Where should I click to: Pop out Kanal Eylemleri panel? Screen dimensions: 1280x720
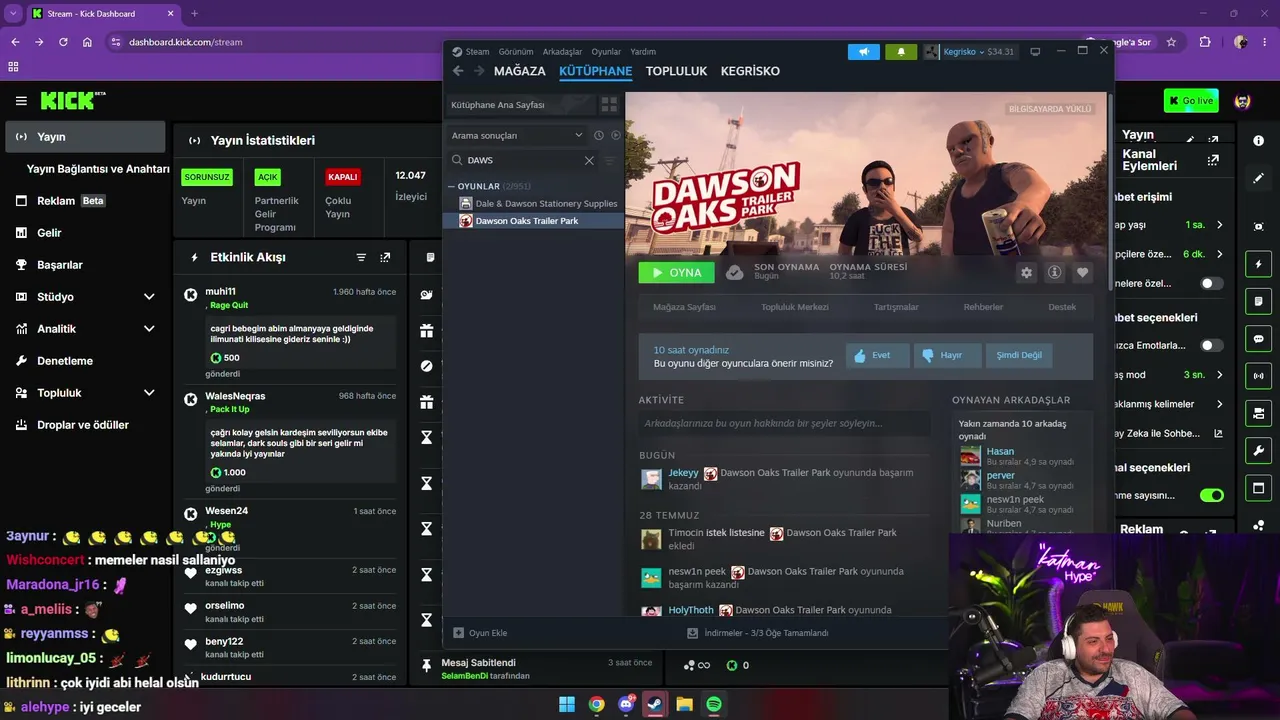pos(1213,160)
